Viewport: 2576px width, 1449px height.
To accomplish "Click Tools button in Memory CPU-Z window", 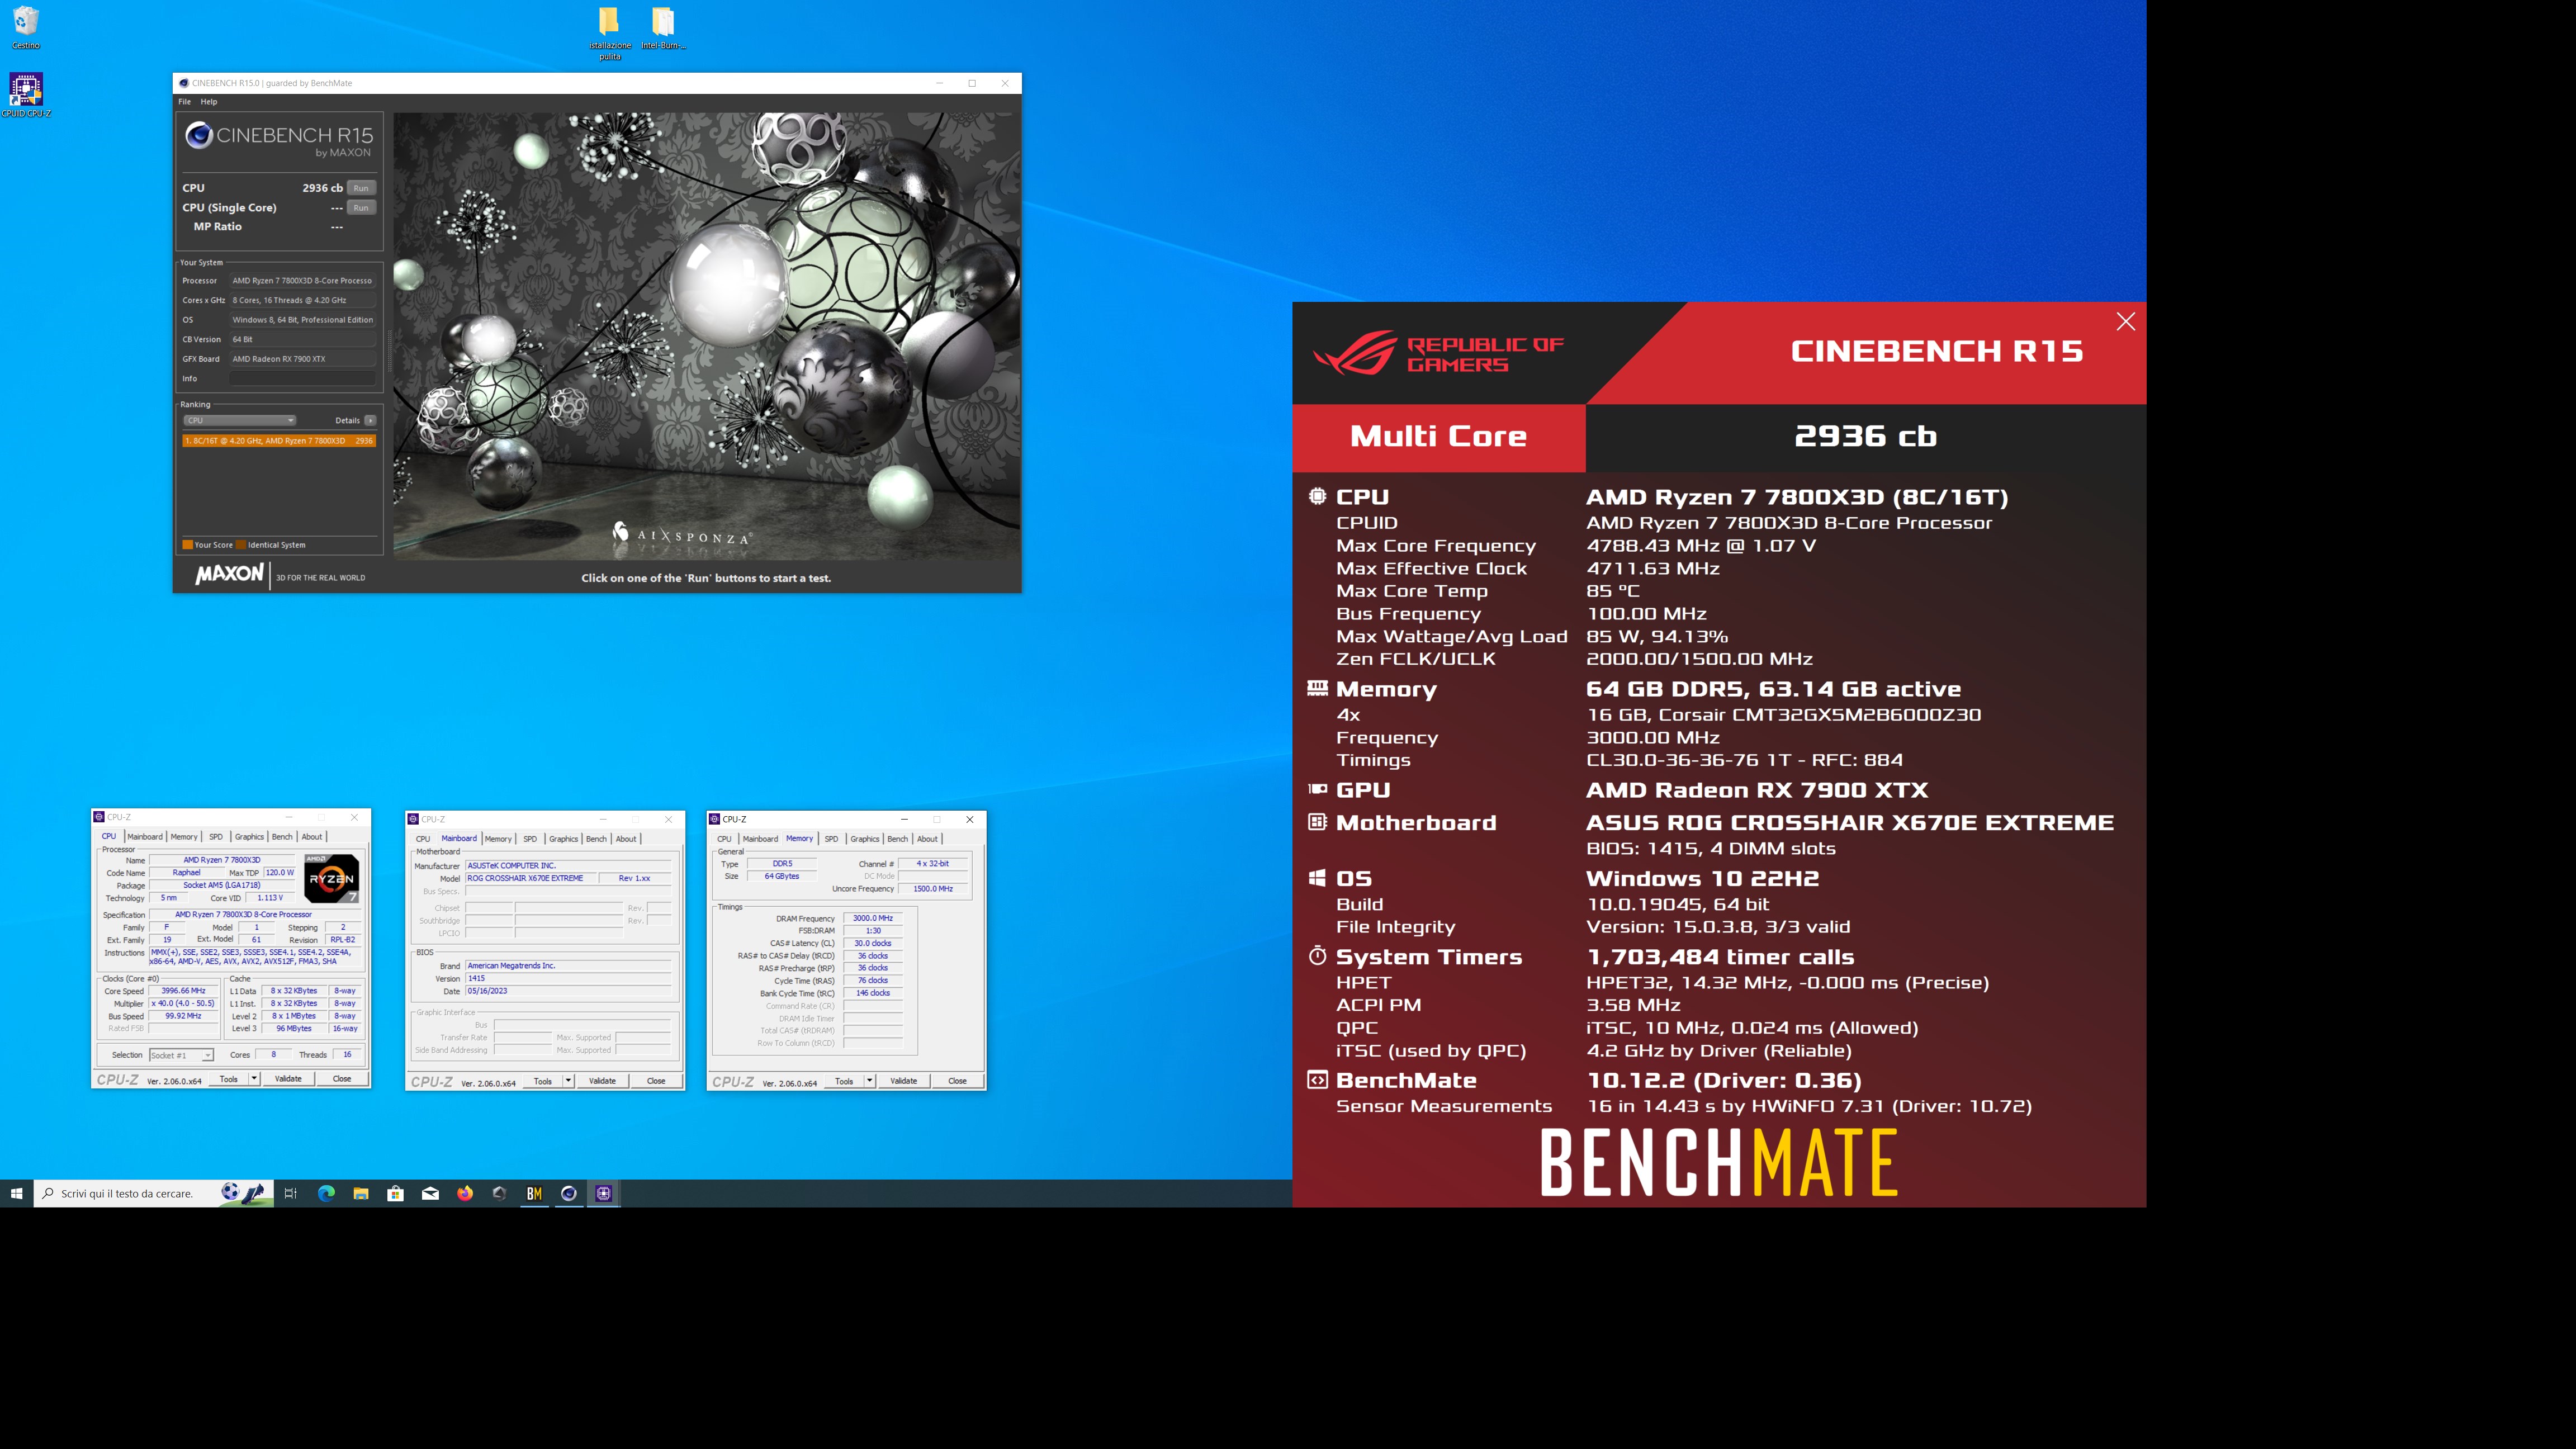I will [844, 1080].
